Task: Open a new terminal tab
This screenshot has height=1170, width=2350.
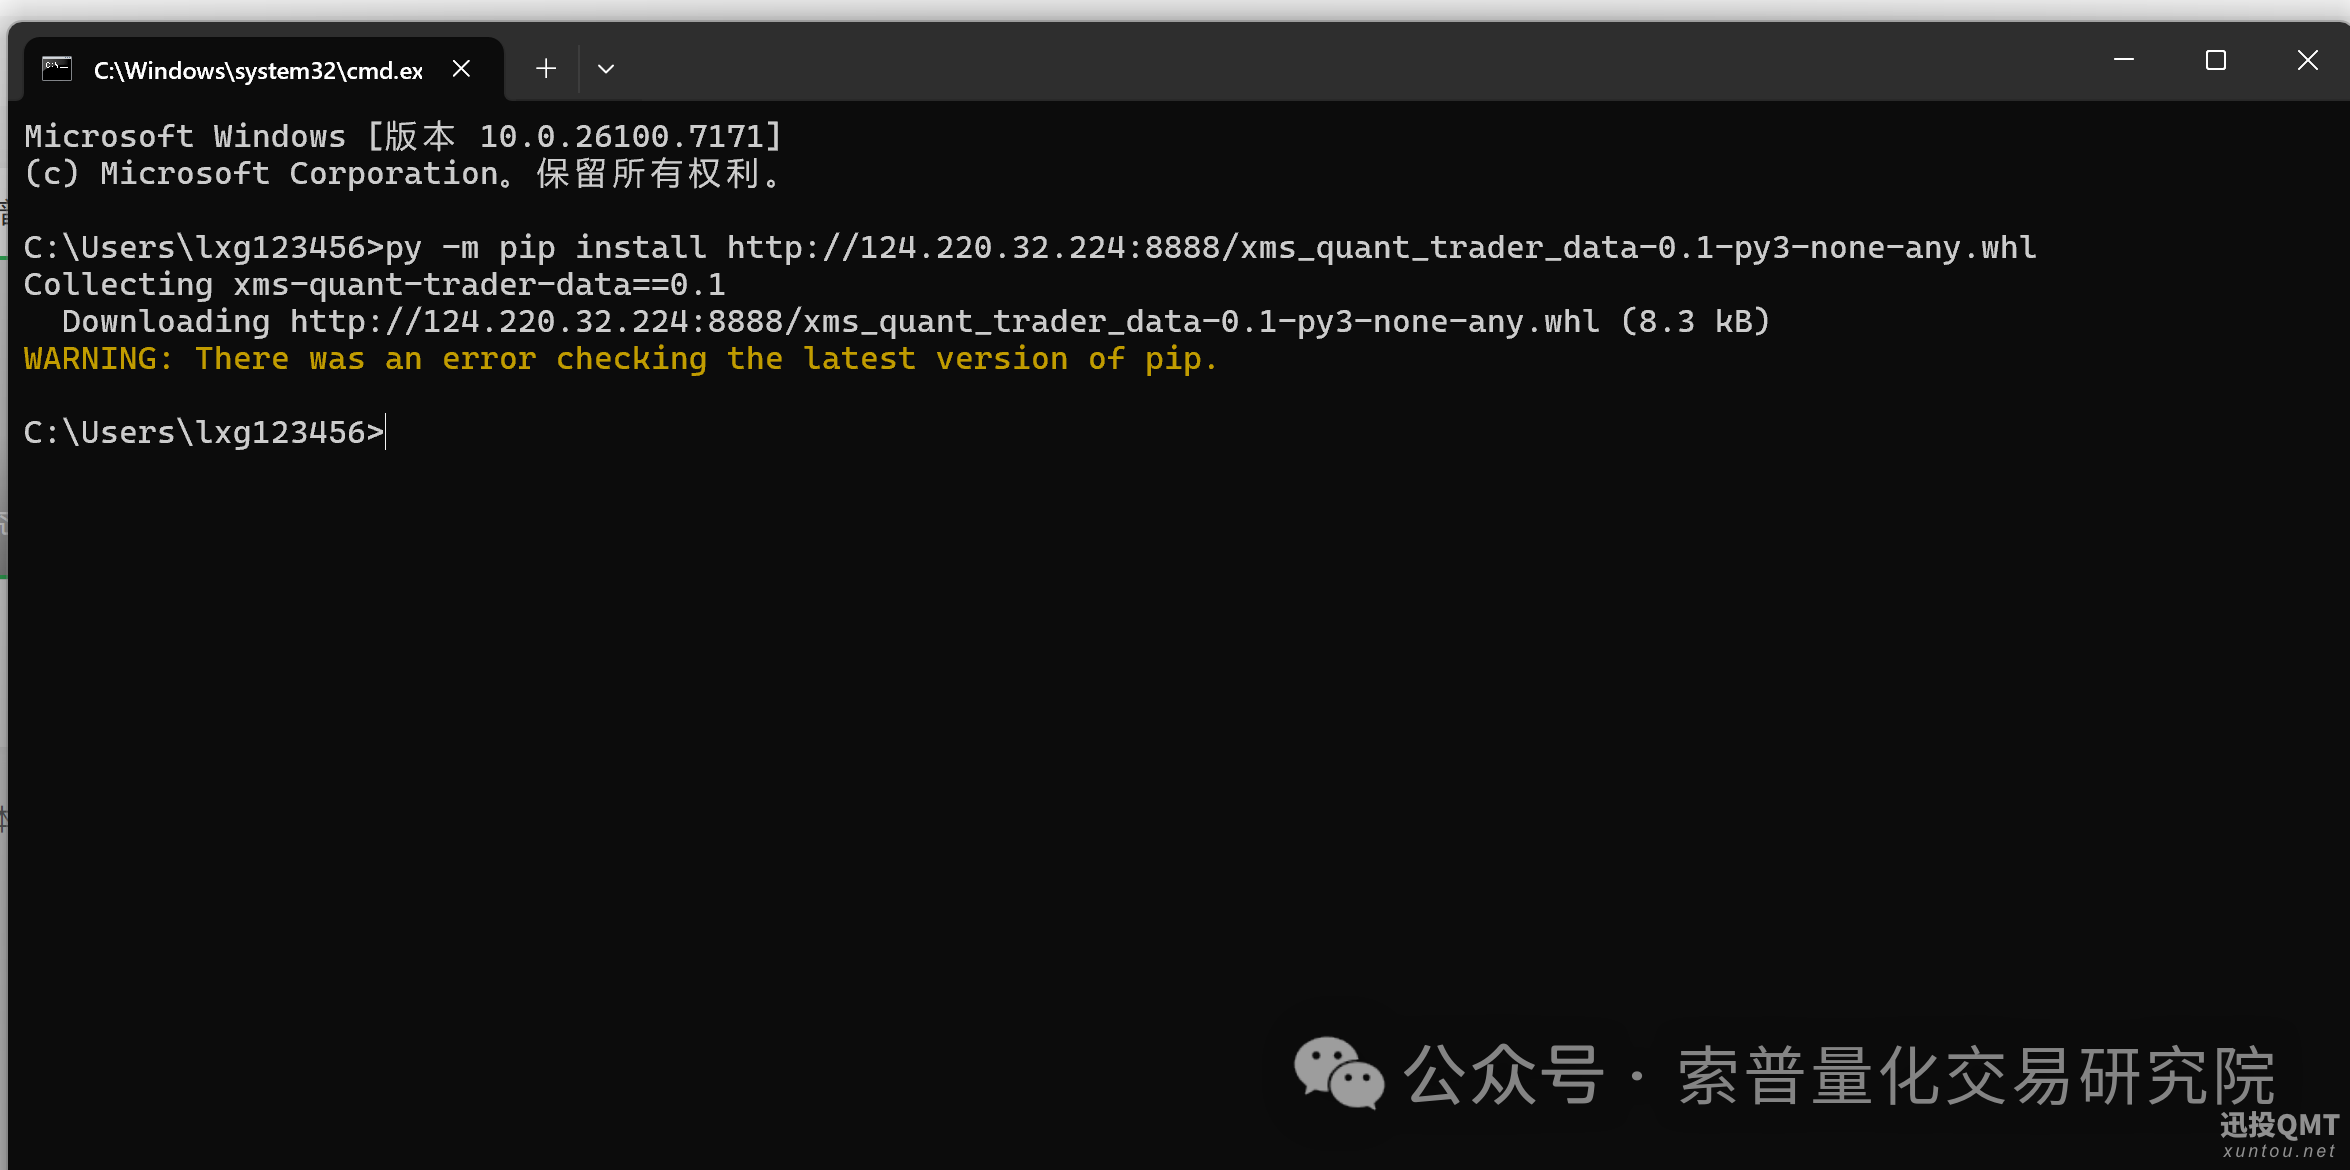Action: [546, 69]
